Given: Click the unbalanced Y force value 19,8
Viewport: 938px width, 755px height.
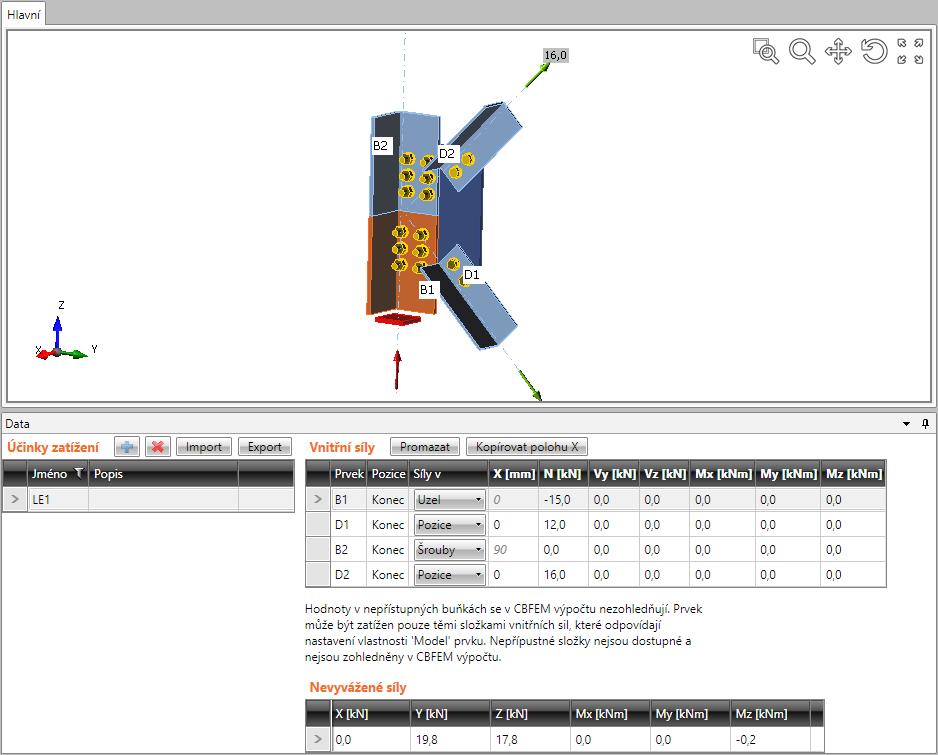Looking at the screenshot, I should (449, 739).
